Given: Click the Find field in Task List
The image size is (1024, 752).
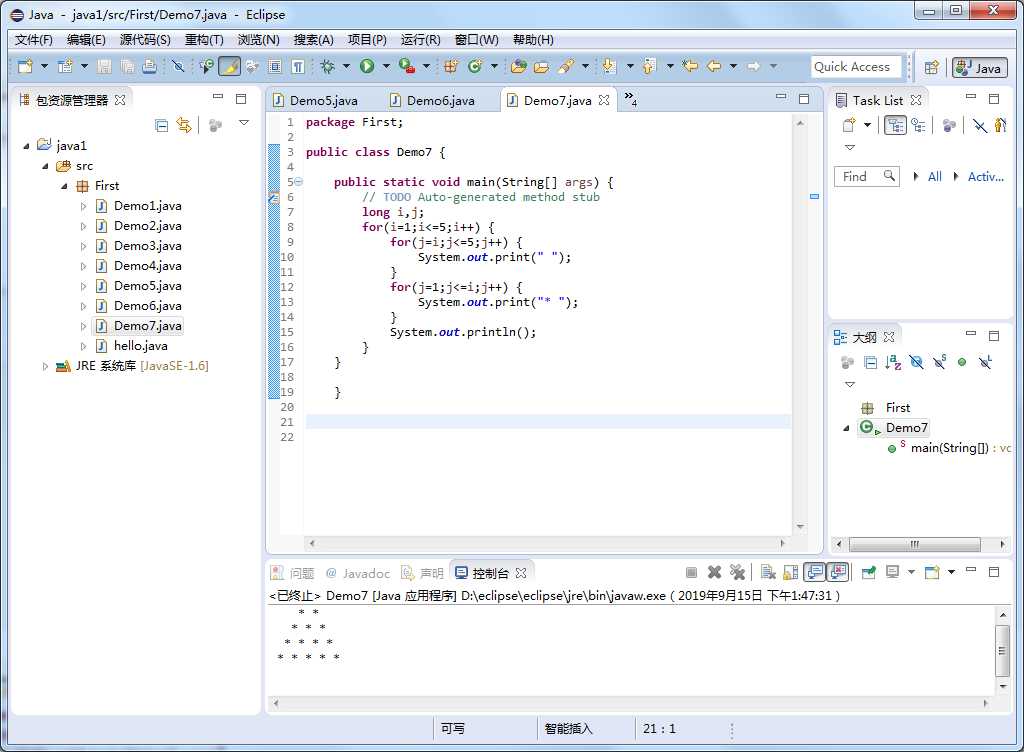Looking at the screenshot, I should coord(867,176).
